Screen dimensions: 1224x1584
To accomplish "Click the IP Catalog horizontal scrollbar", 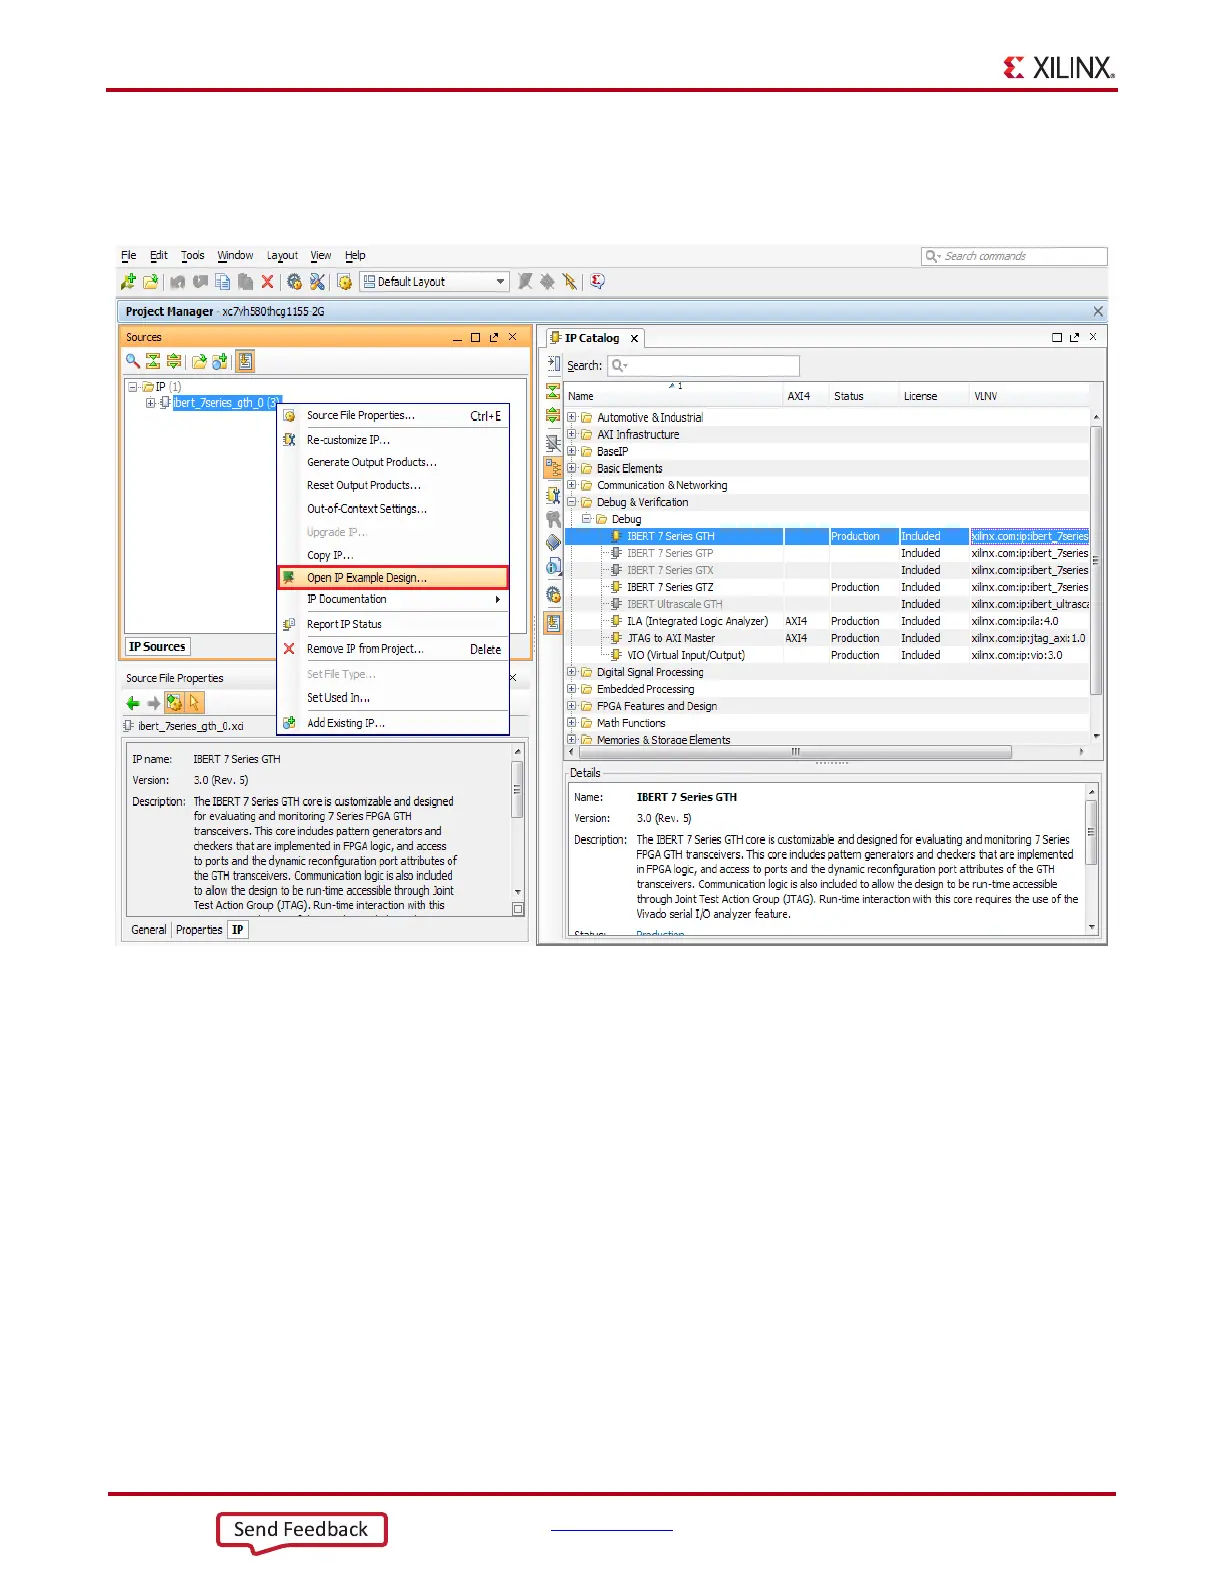I will [x=796, y=752].
